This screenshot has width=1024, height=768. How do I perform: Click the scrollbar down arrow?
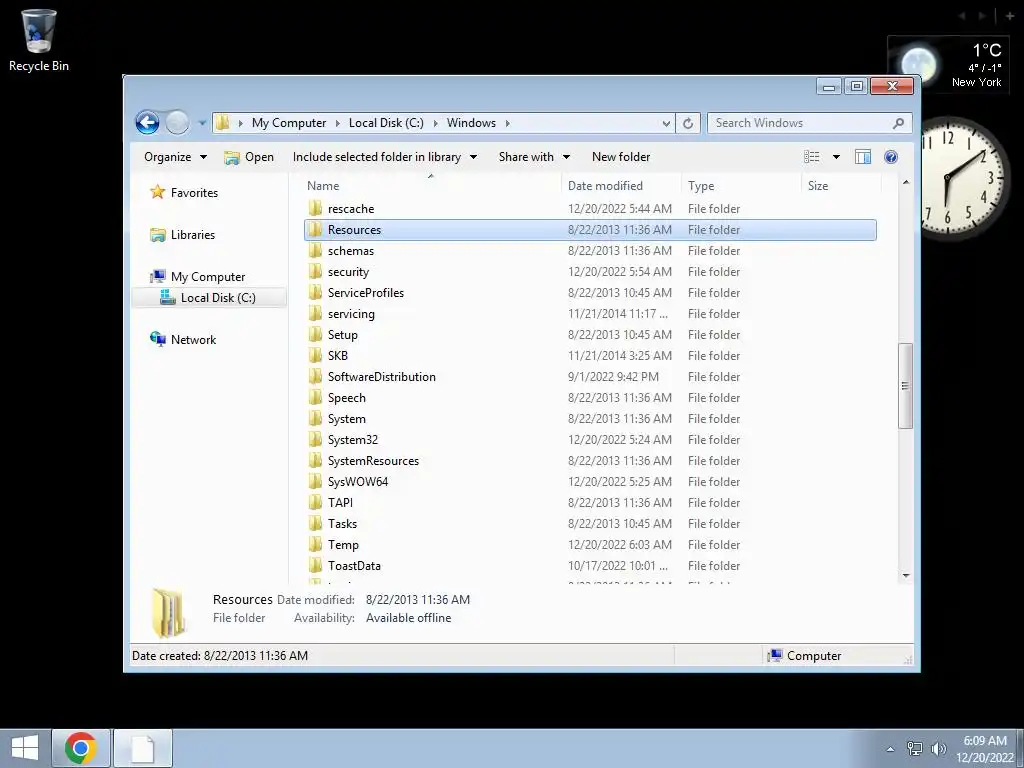905,575
